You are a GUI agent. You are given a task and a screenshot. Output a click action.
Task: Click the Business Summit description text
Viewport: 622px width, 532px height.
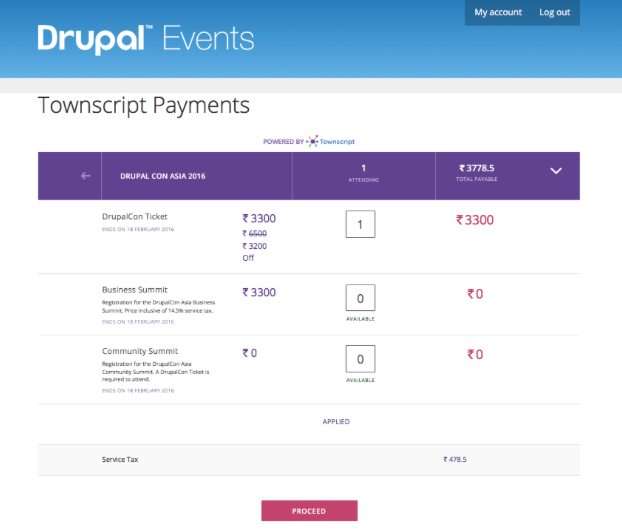pos(159,306)
